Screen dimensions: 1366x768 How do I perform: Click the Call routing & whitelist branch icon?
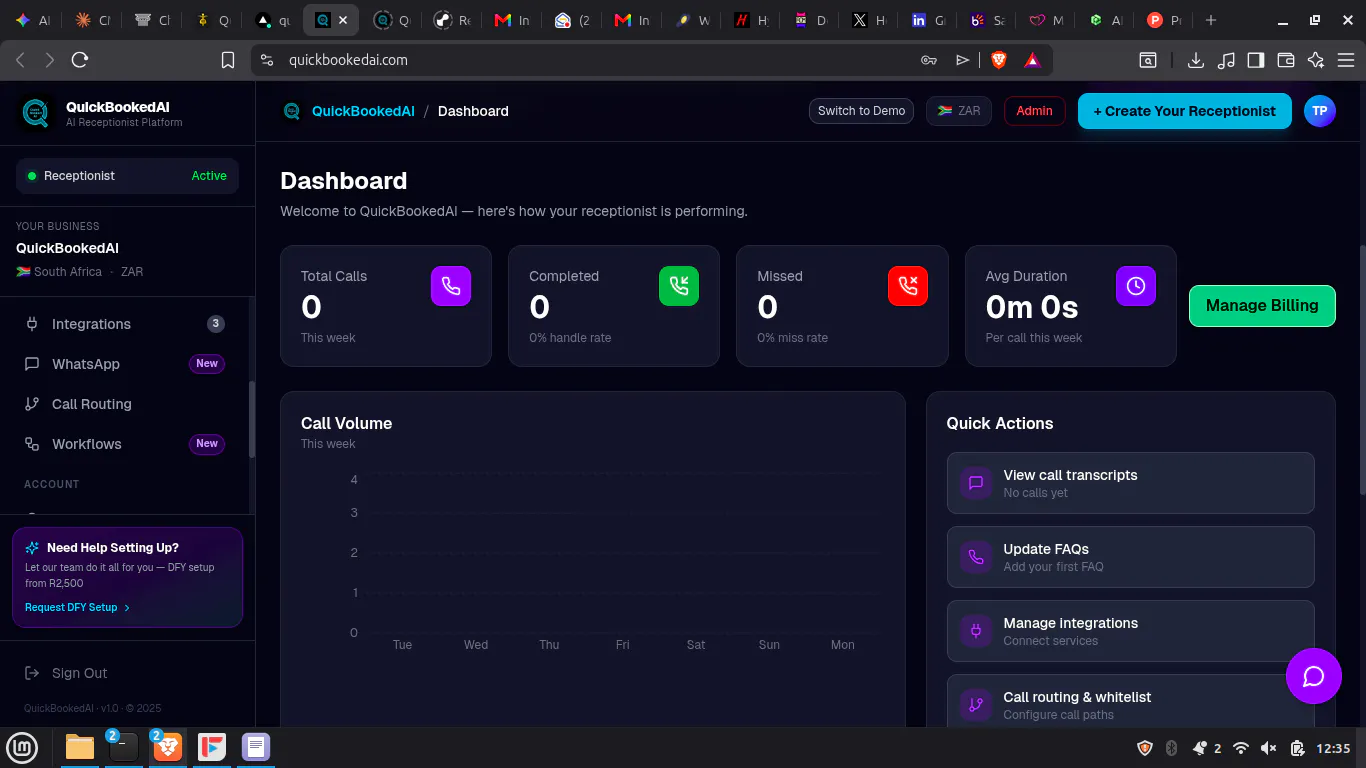[x=976, y=705]
